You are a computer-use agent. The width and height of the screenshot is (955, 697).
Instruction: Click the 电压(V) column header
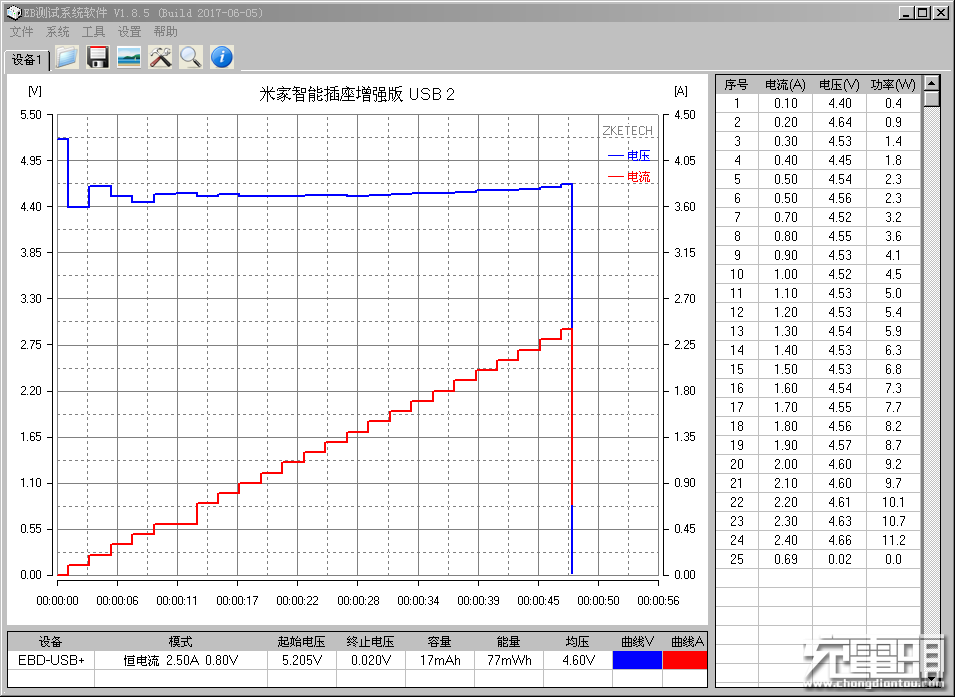839,85
